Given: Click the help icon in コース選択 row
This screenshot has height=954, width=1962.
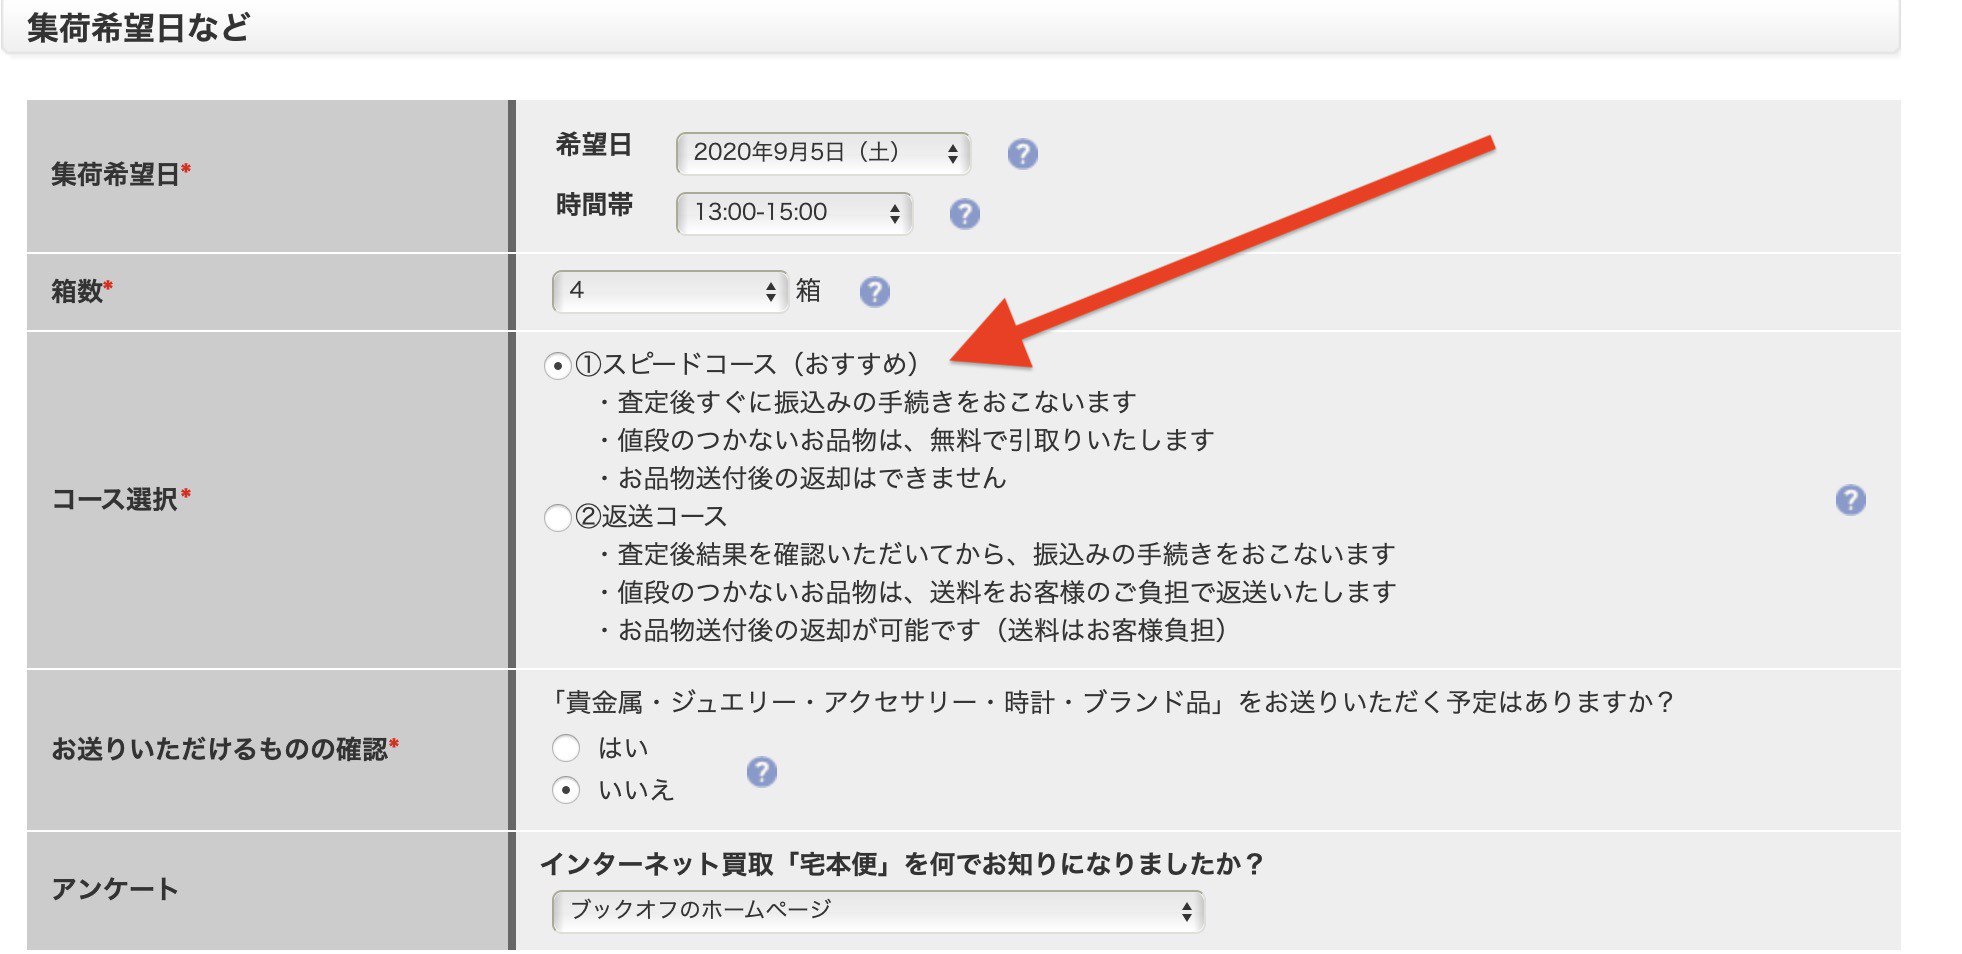Looking at the screenshot, I should 1850,500.
